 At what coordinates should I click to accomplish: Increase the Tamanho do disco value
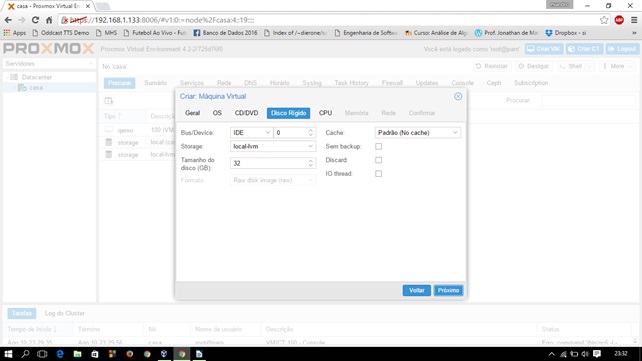311,161
